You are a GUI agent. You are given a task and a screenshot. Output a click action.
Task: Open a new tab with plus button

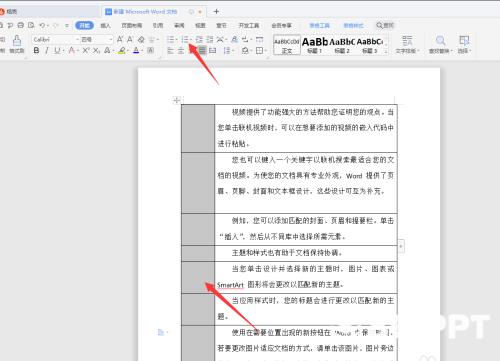pos(216,12)
